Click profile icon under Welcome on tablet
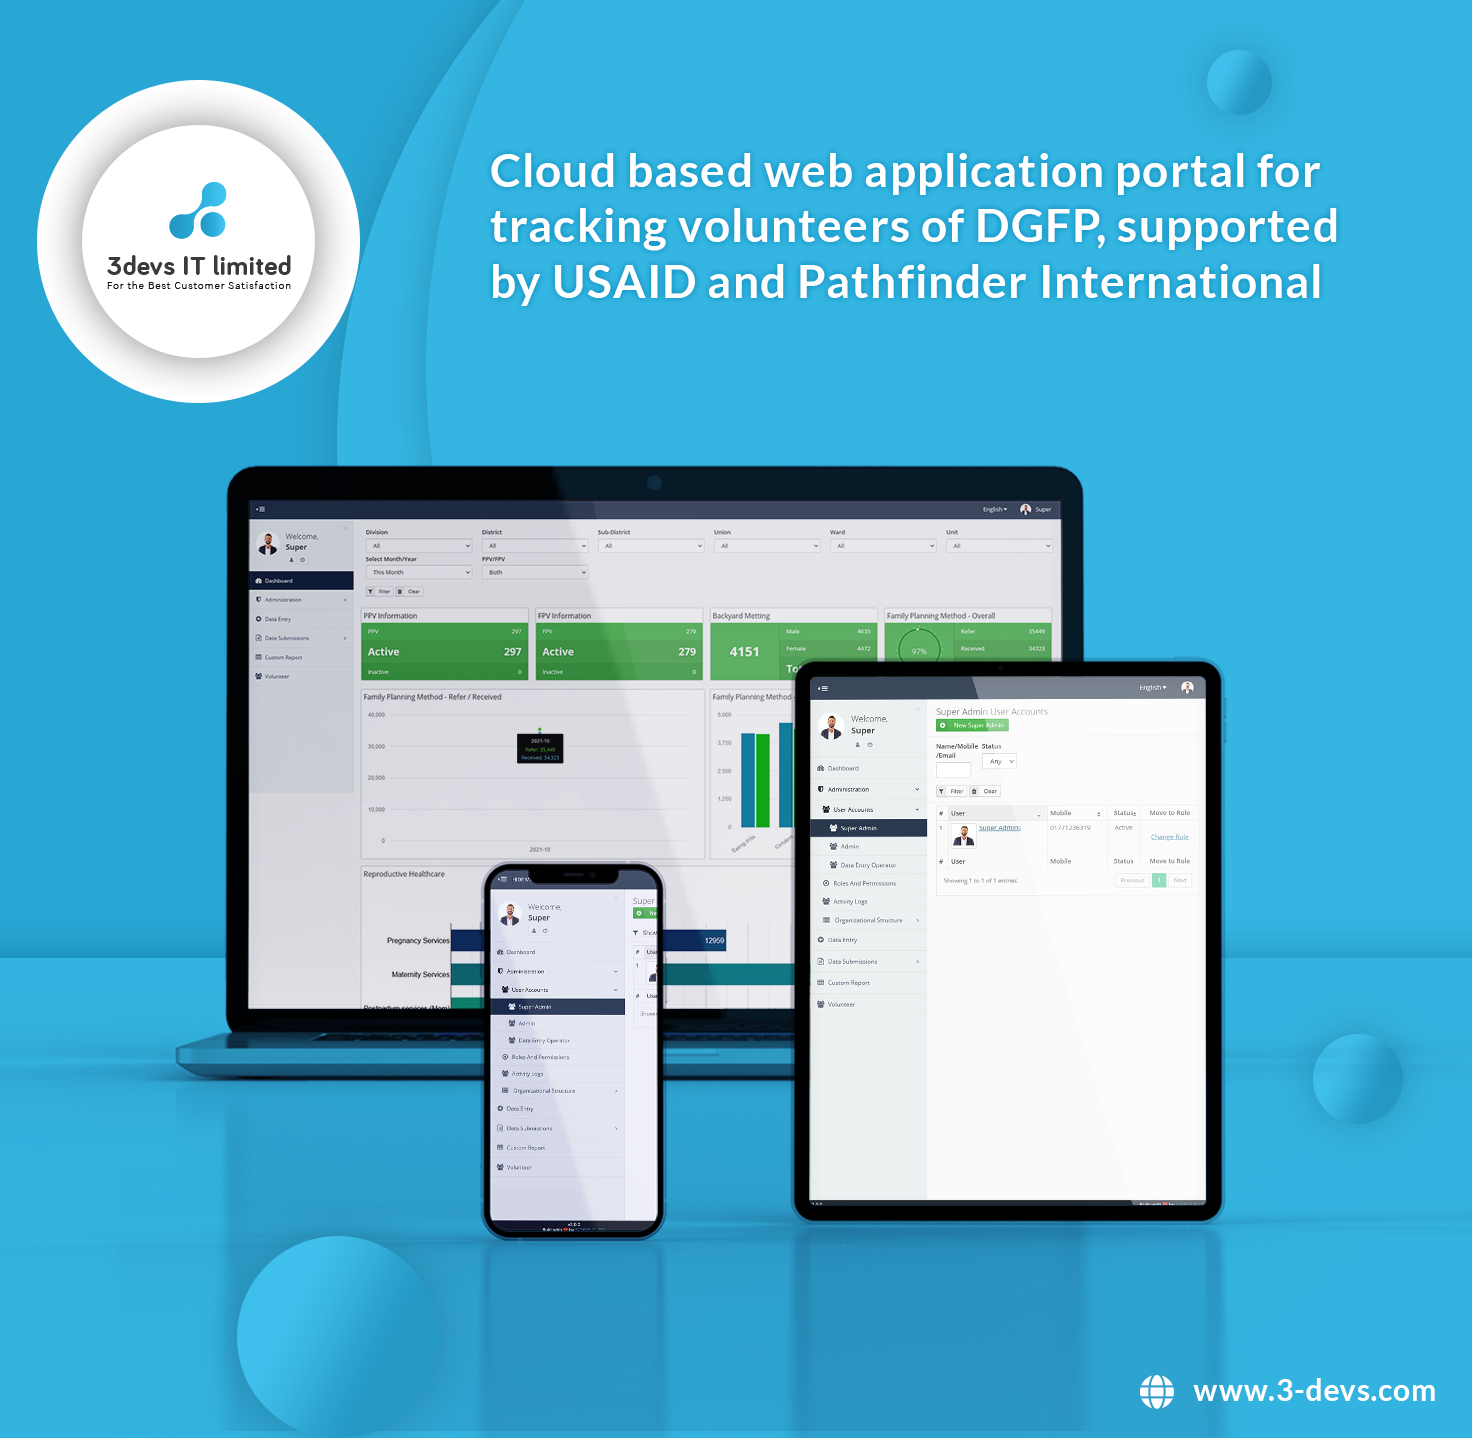Viewport: 1472px width, 1438px height. [x=857, y=744]
